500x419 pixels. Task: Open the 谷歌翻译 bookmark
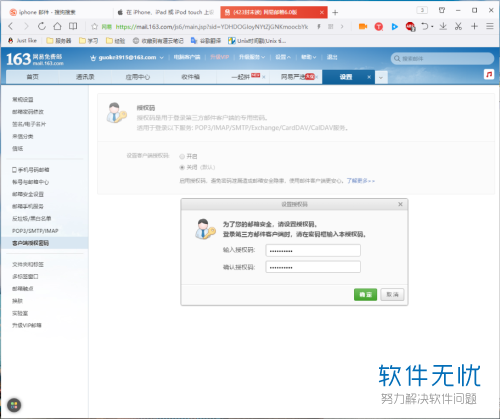click(x=206, y=41)
